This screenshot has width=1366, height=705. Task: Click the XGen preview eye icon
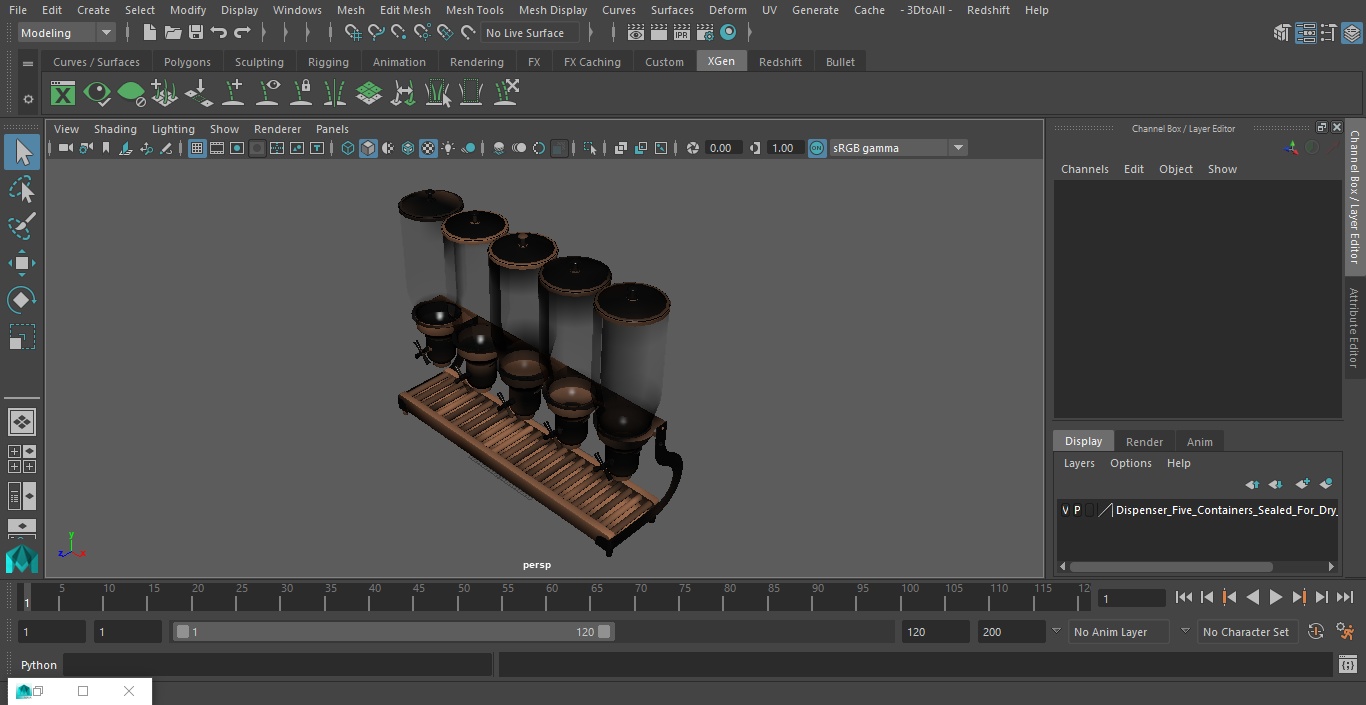97,94
